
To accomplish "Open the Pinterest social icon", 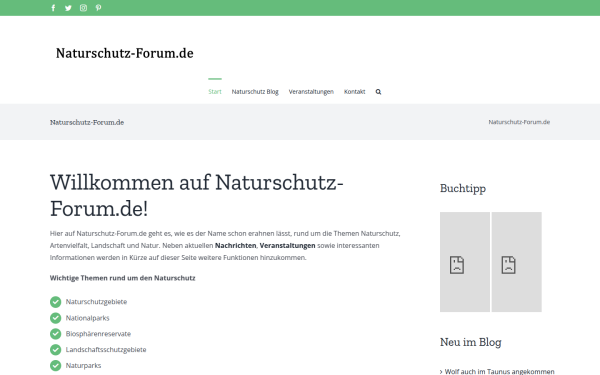I will [x=98, y=8].
